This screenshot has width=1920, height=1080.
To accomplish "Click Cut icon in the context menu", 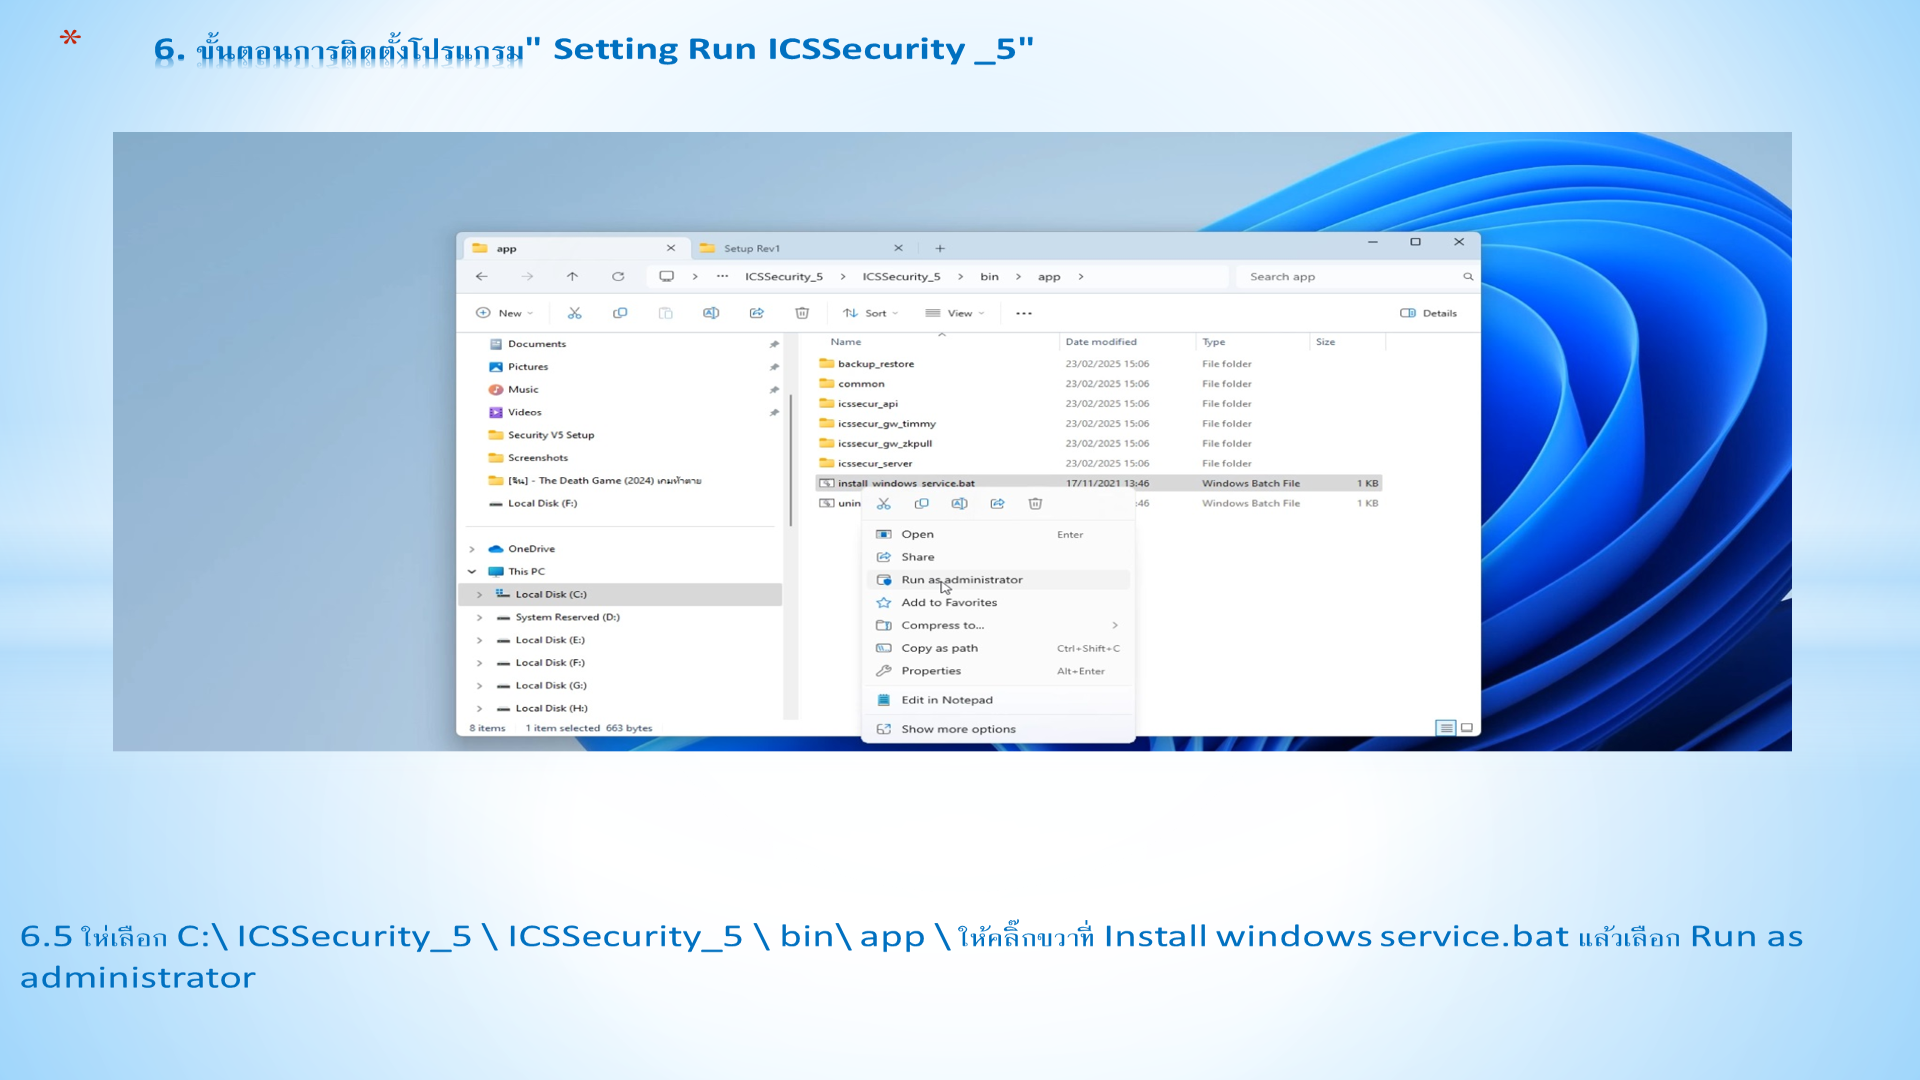I will tap(884, 504).
